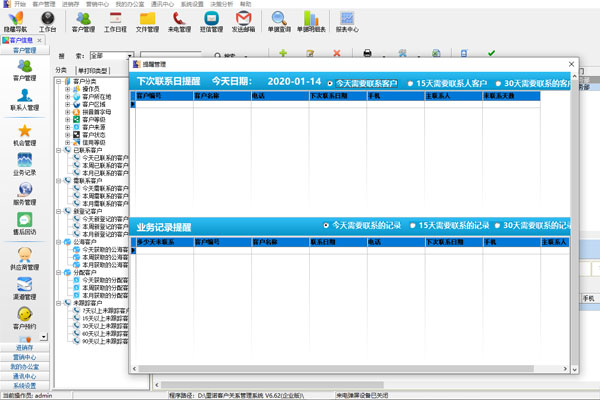
Task: Open the 来电管理 phone icon
Action: point(179,22)
